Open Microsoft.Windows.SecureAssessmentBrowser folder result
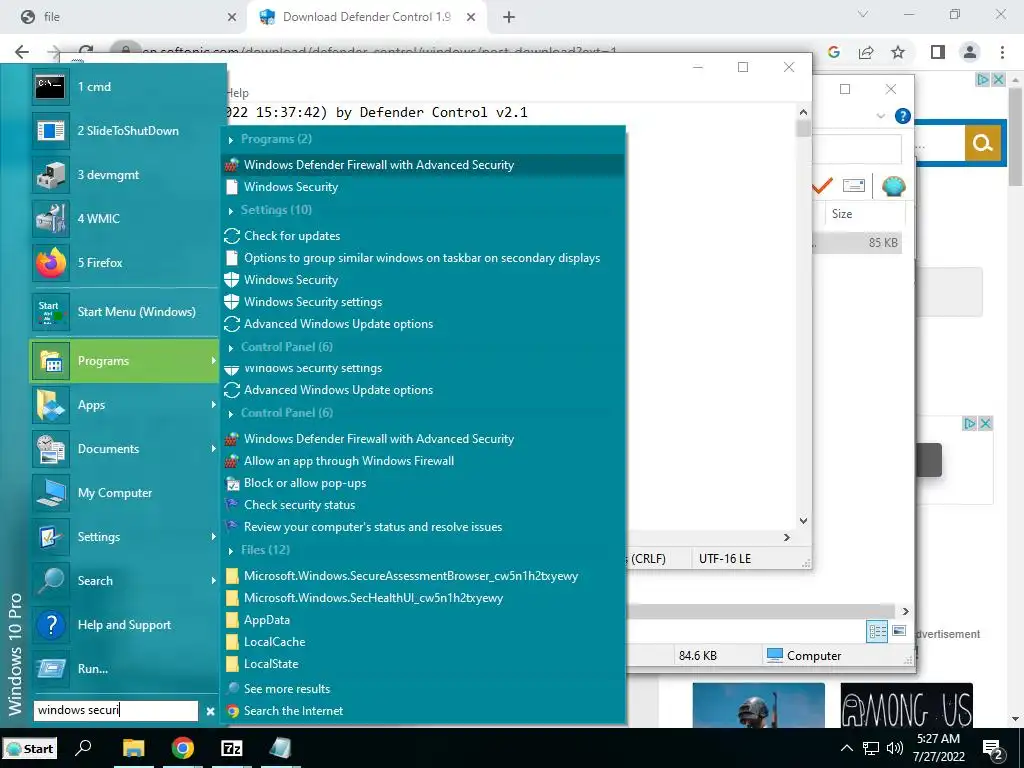This screenshot has width=1024, height=768. click(x=423, y=576)
